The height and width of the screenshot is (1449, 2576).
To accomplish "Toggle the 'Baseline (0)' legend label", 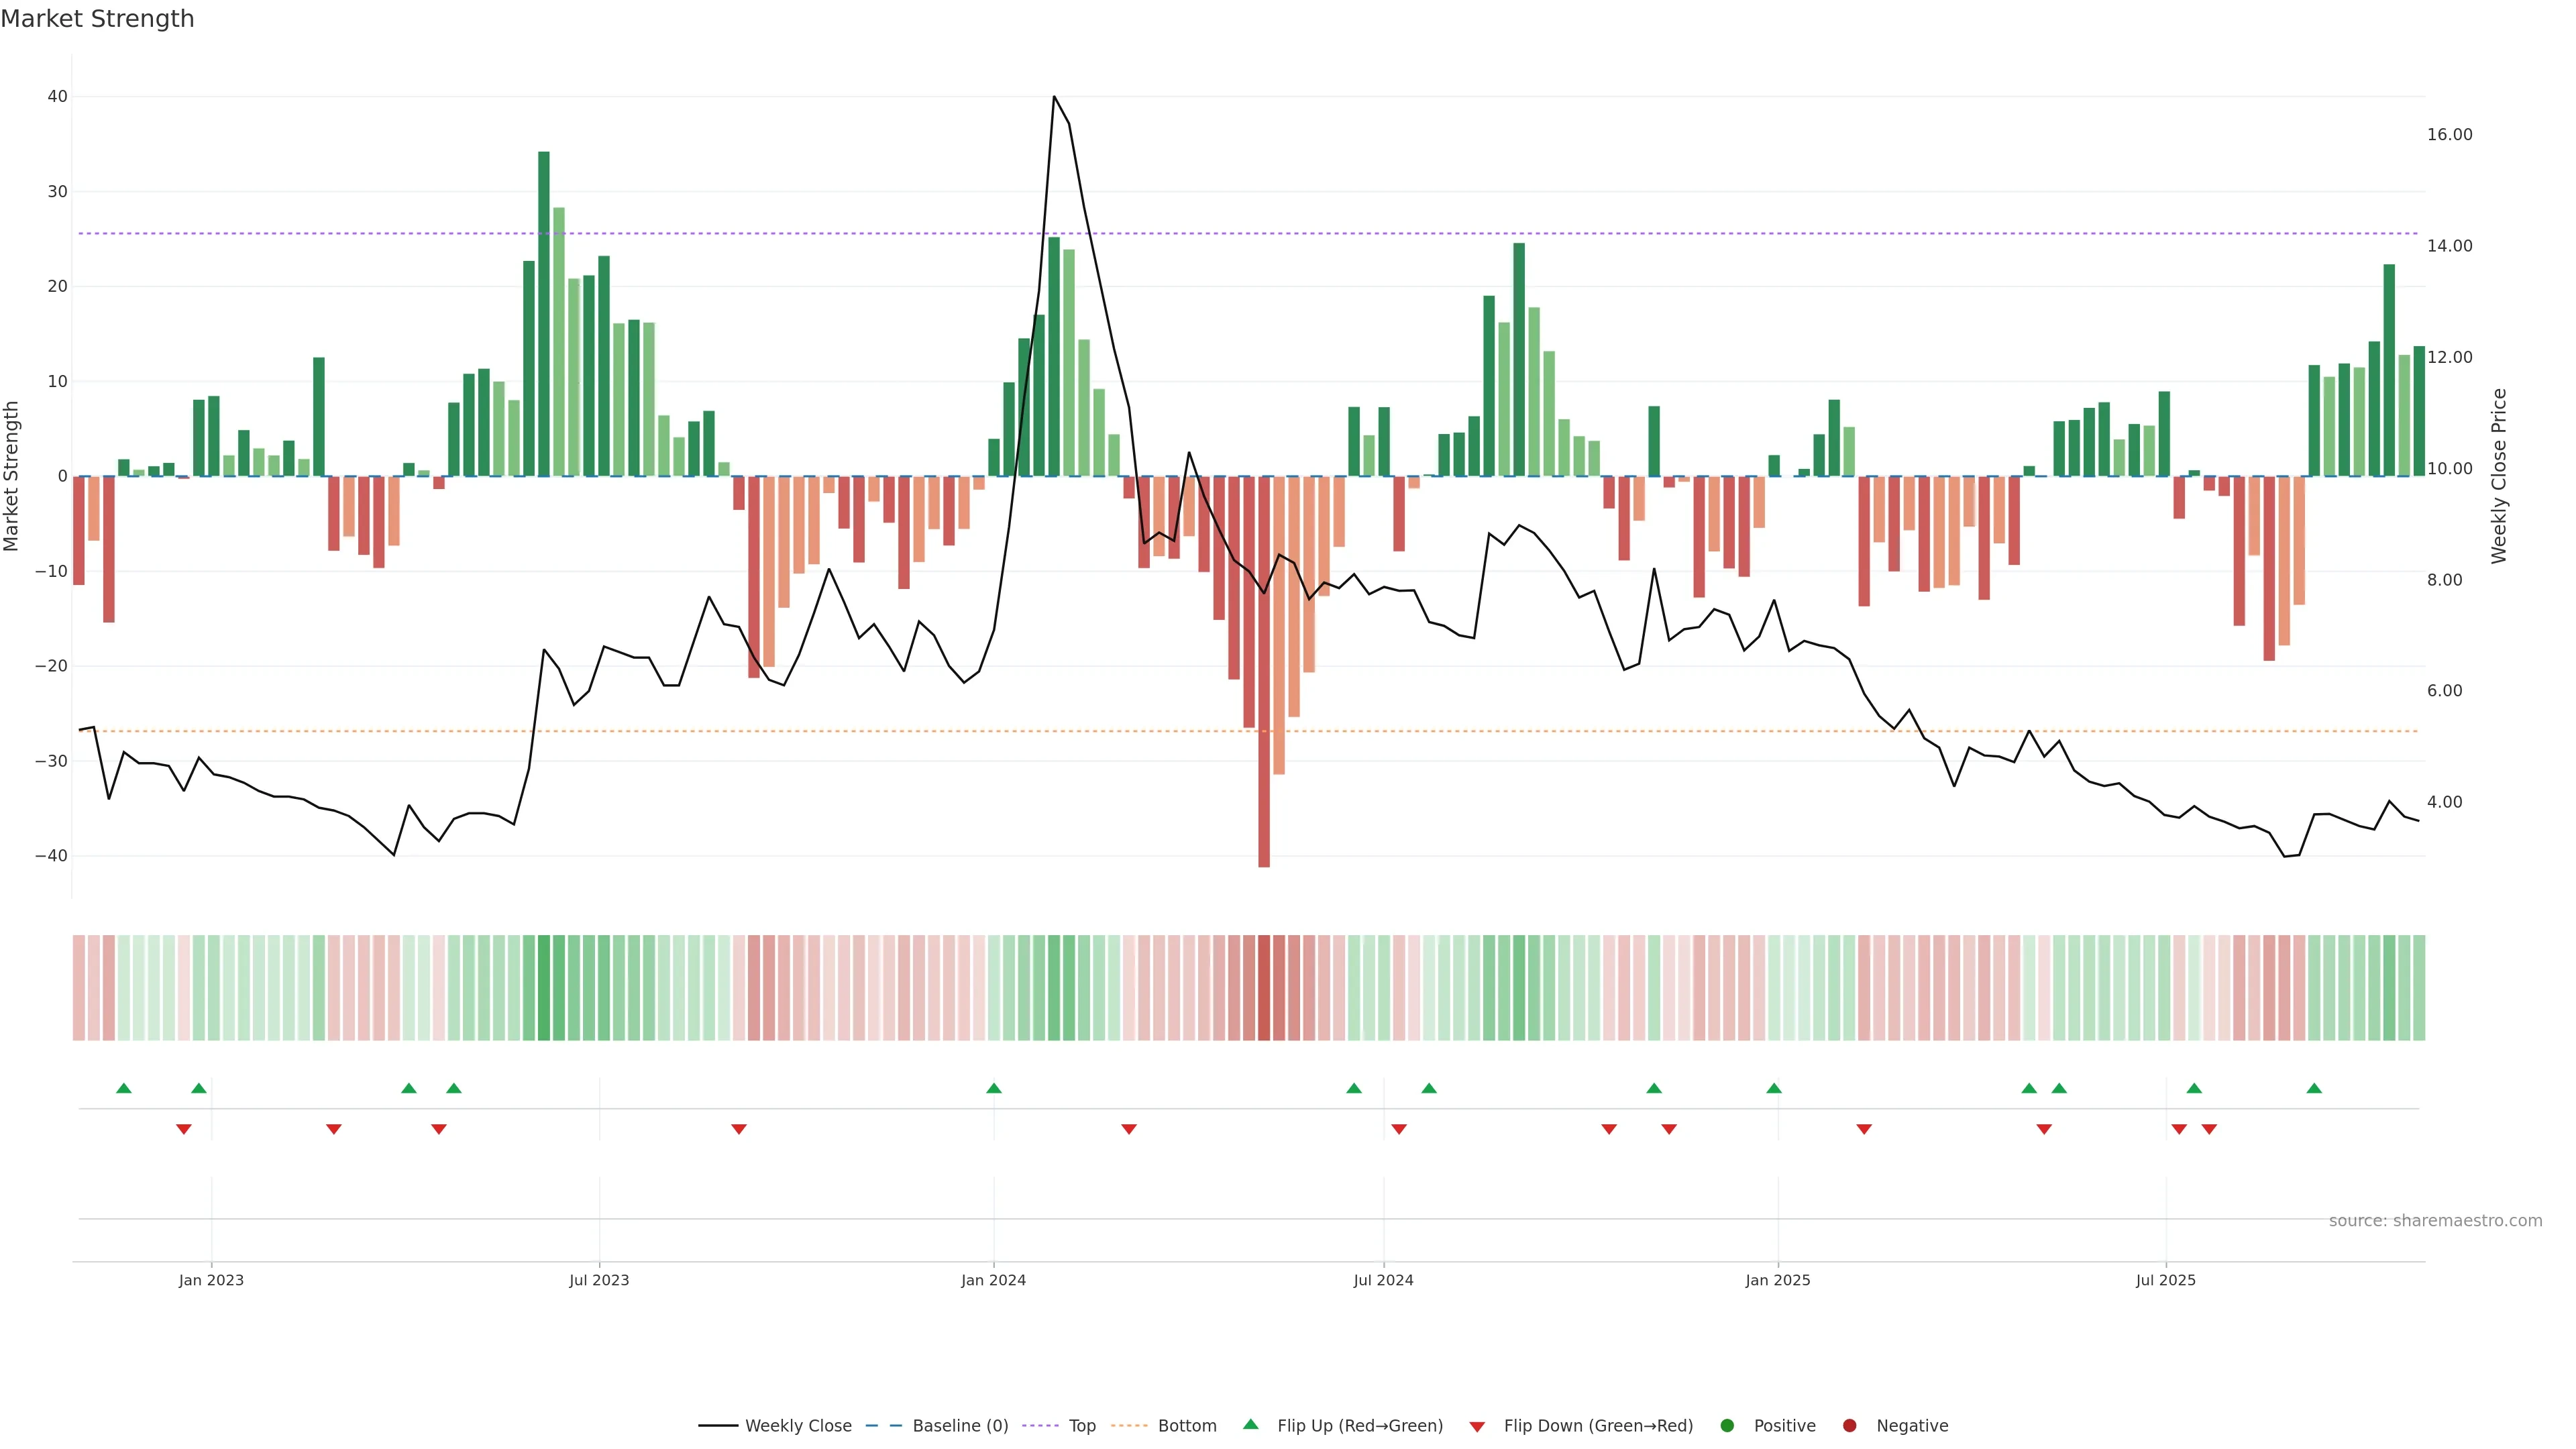I will tap(960, 1426).
